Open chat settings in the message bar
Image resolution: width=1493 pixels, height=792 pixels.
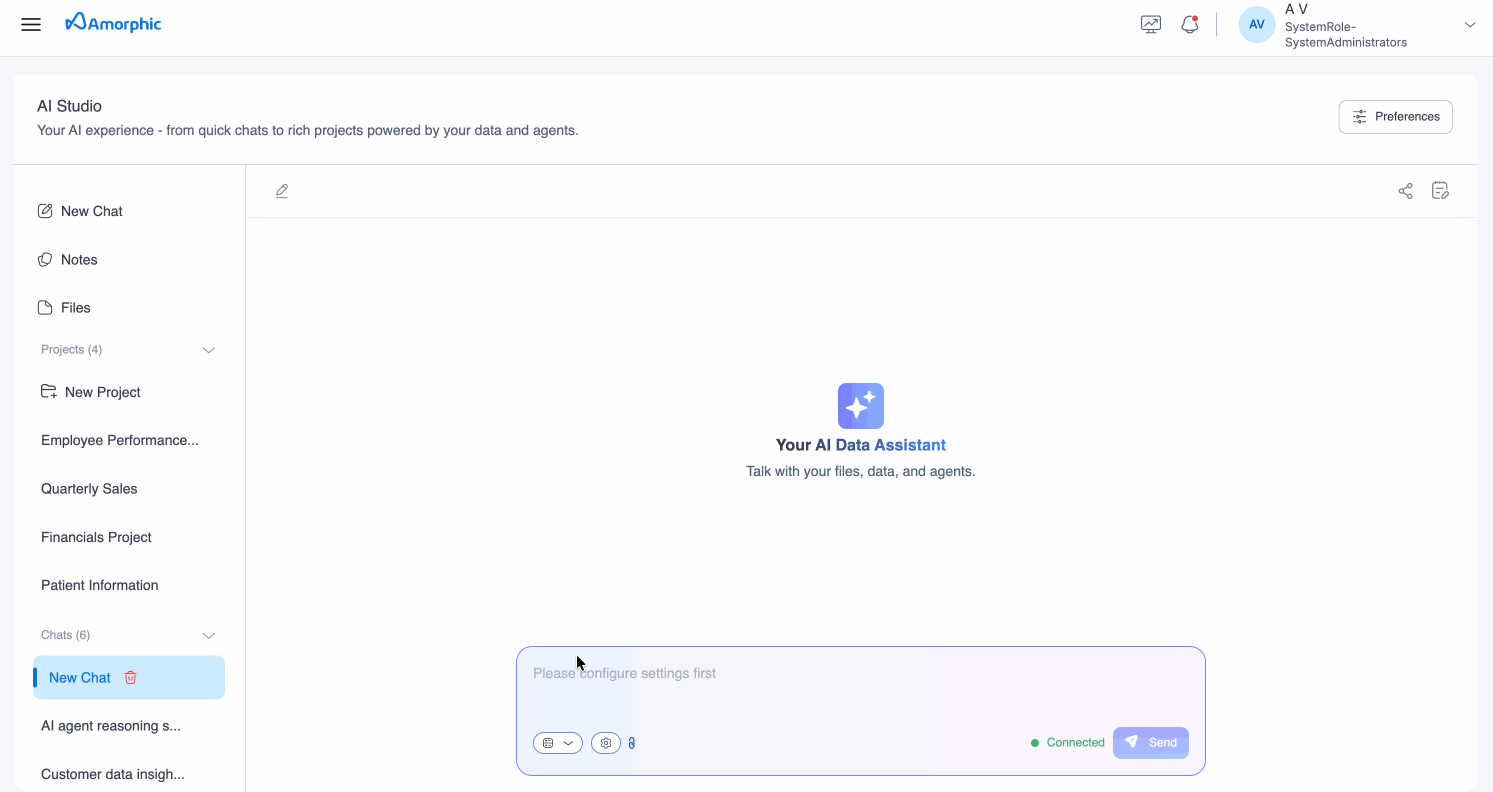605,743
